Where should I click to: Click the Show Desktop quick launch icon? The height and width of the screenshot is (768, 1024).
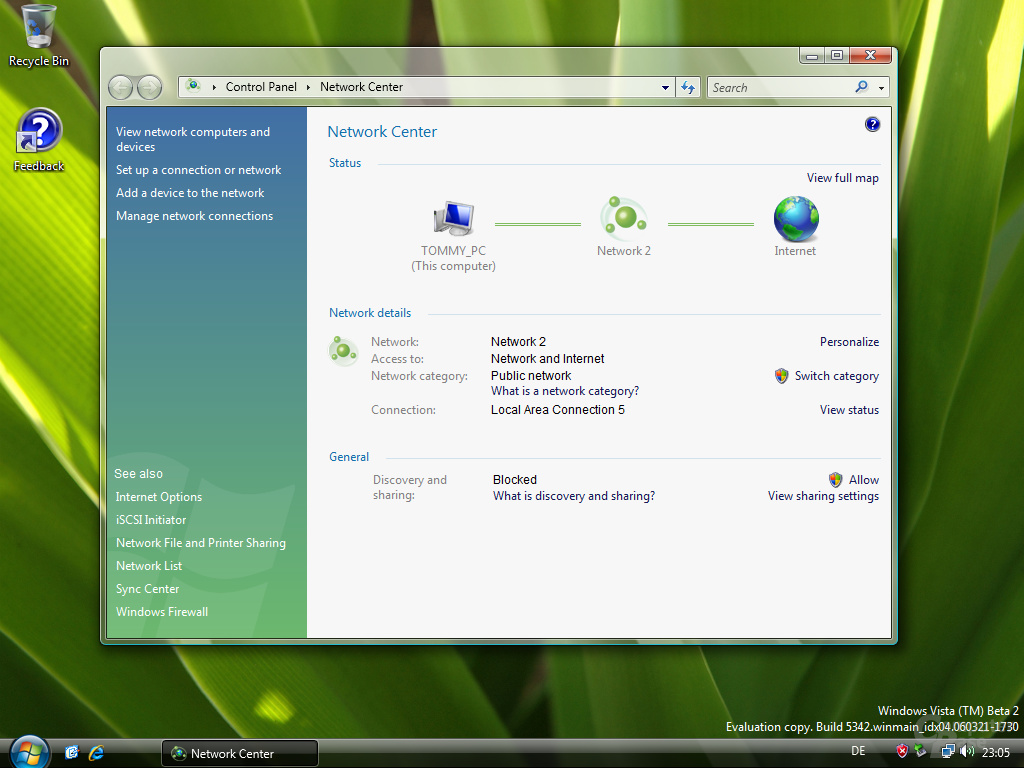click(72, 752)
